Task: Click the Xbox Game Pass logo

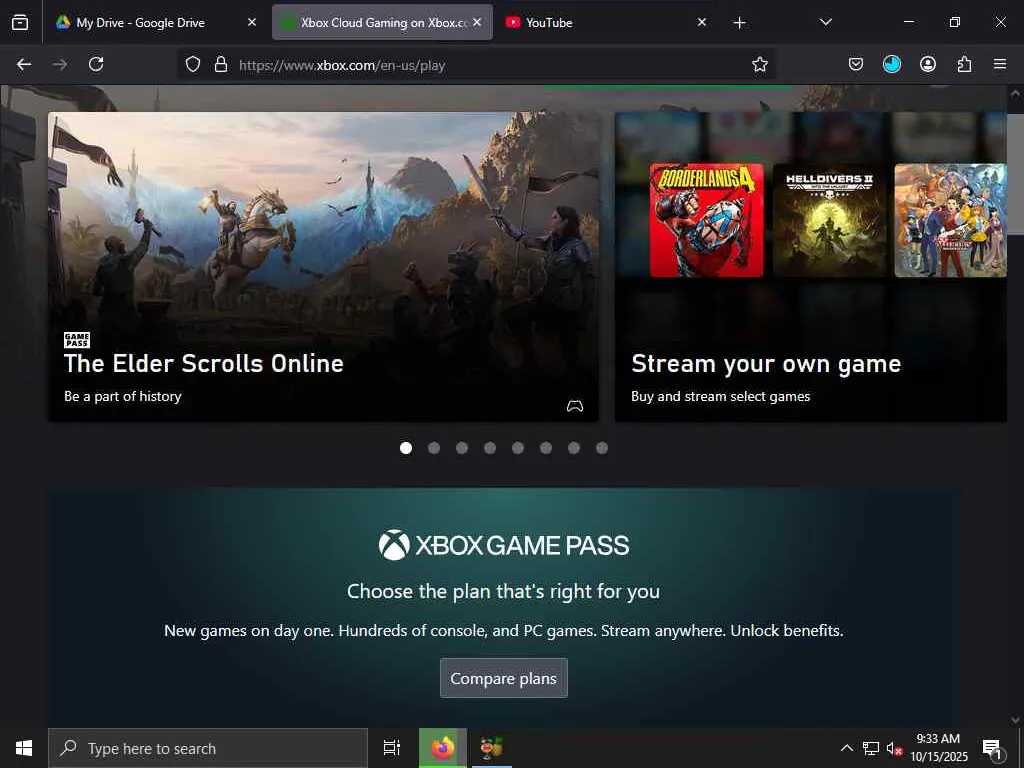Action: 504,545
